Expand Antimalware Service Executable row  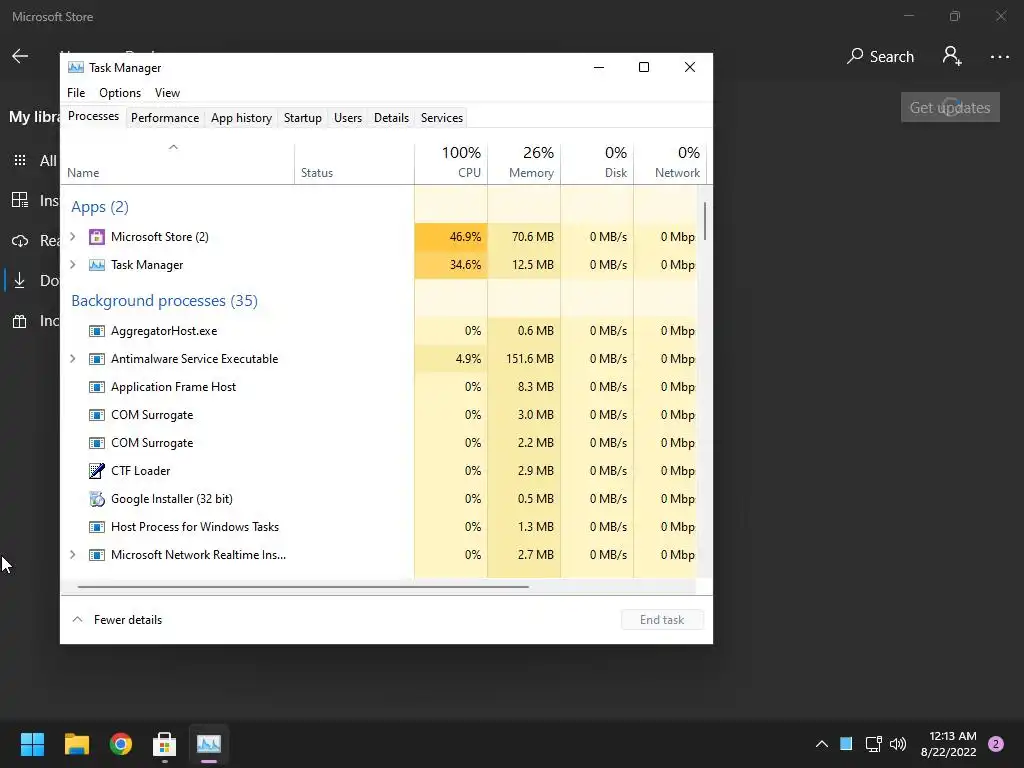click(x=73, y=359)
